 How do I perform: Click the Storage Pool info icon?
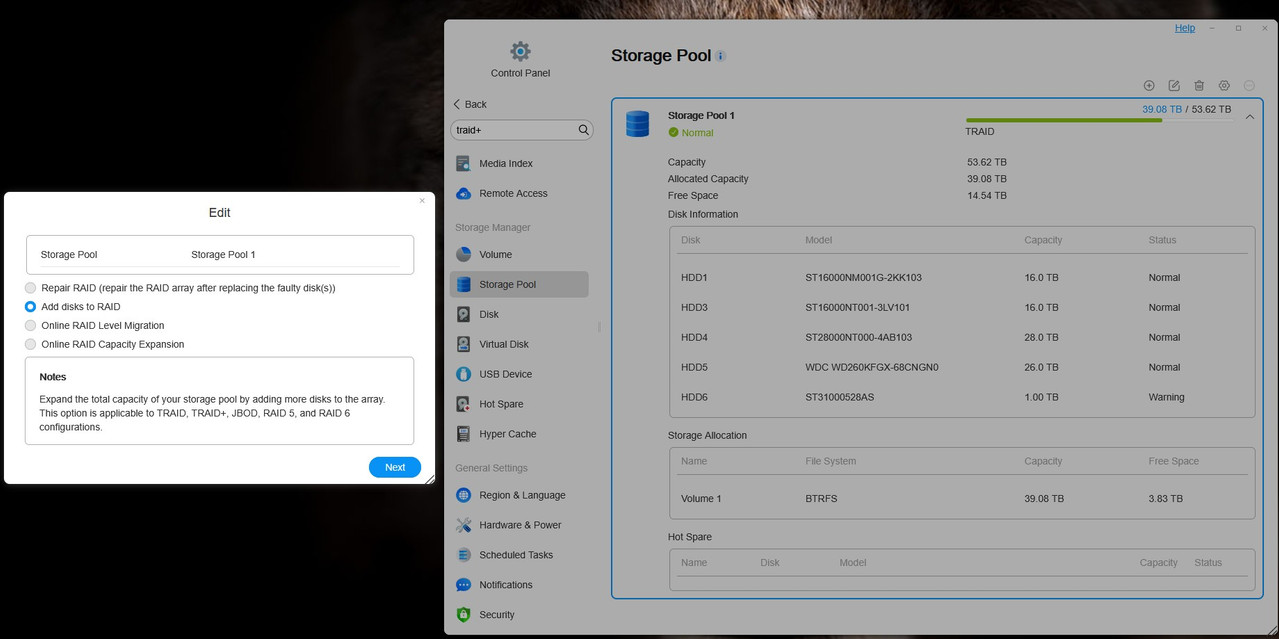click(721, 56)
